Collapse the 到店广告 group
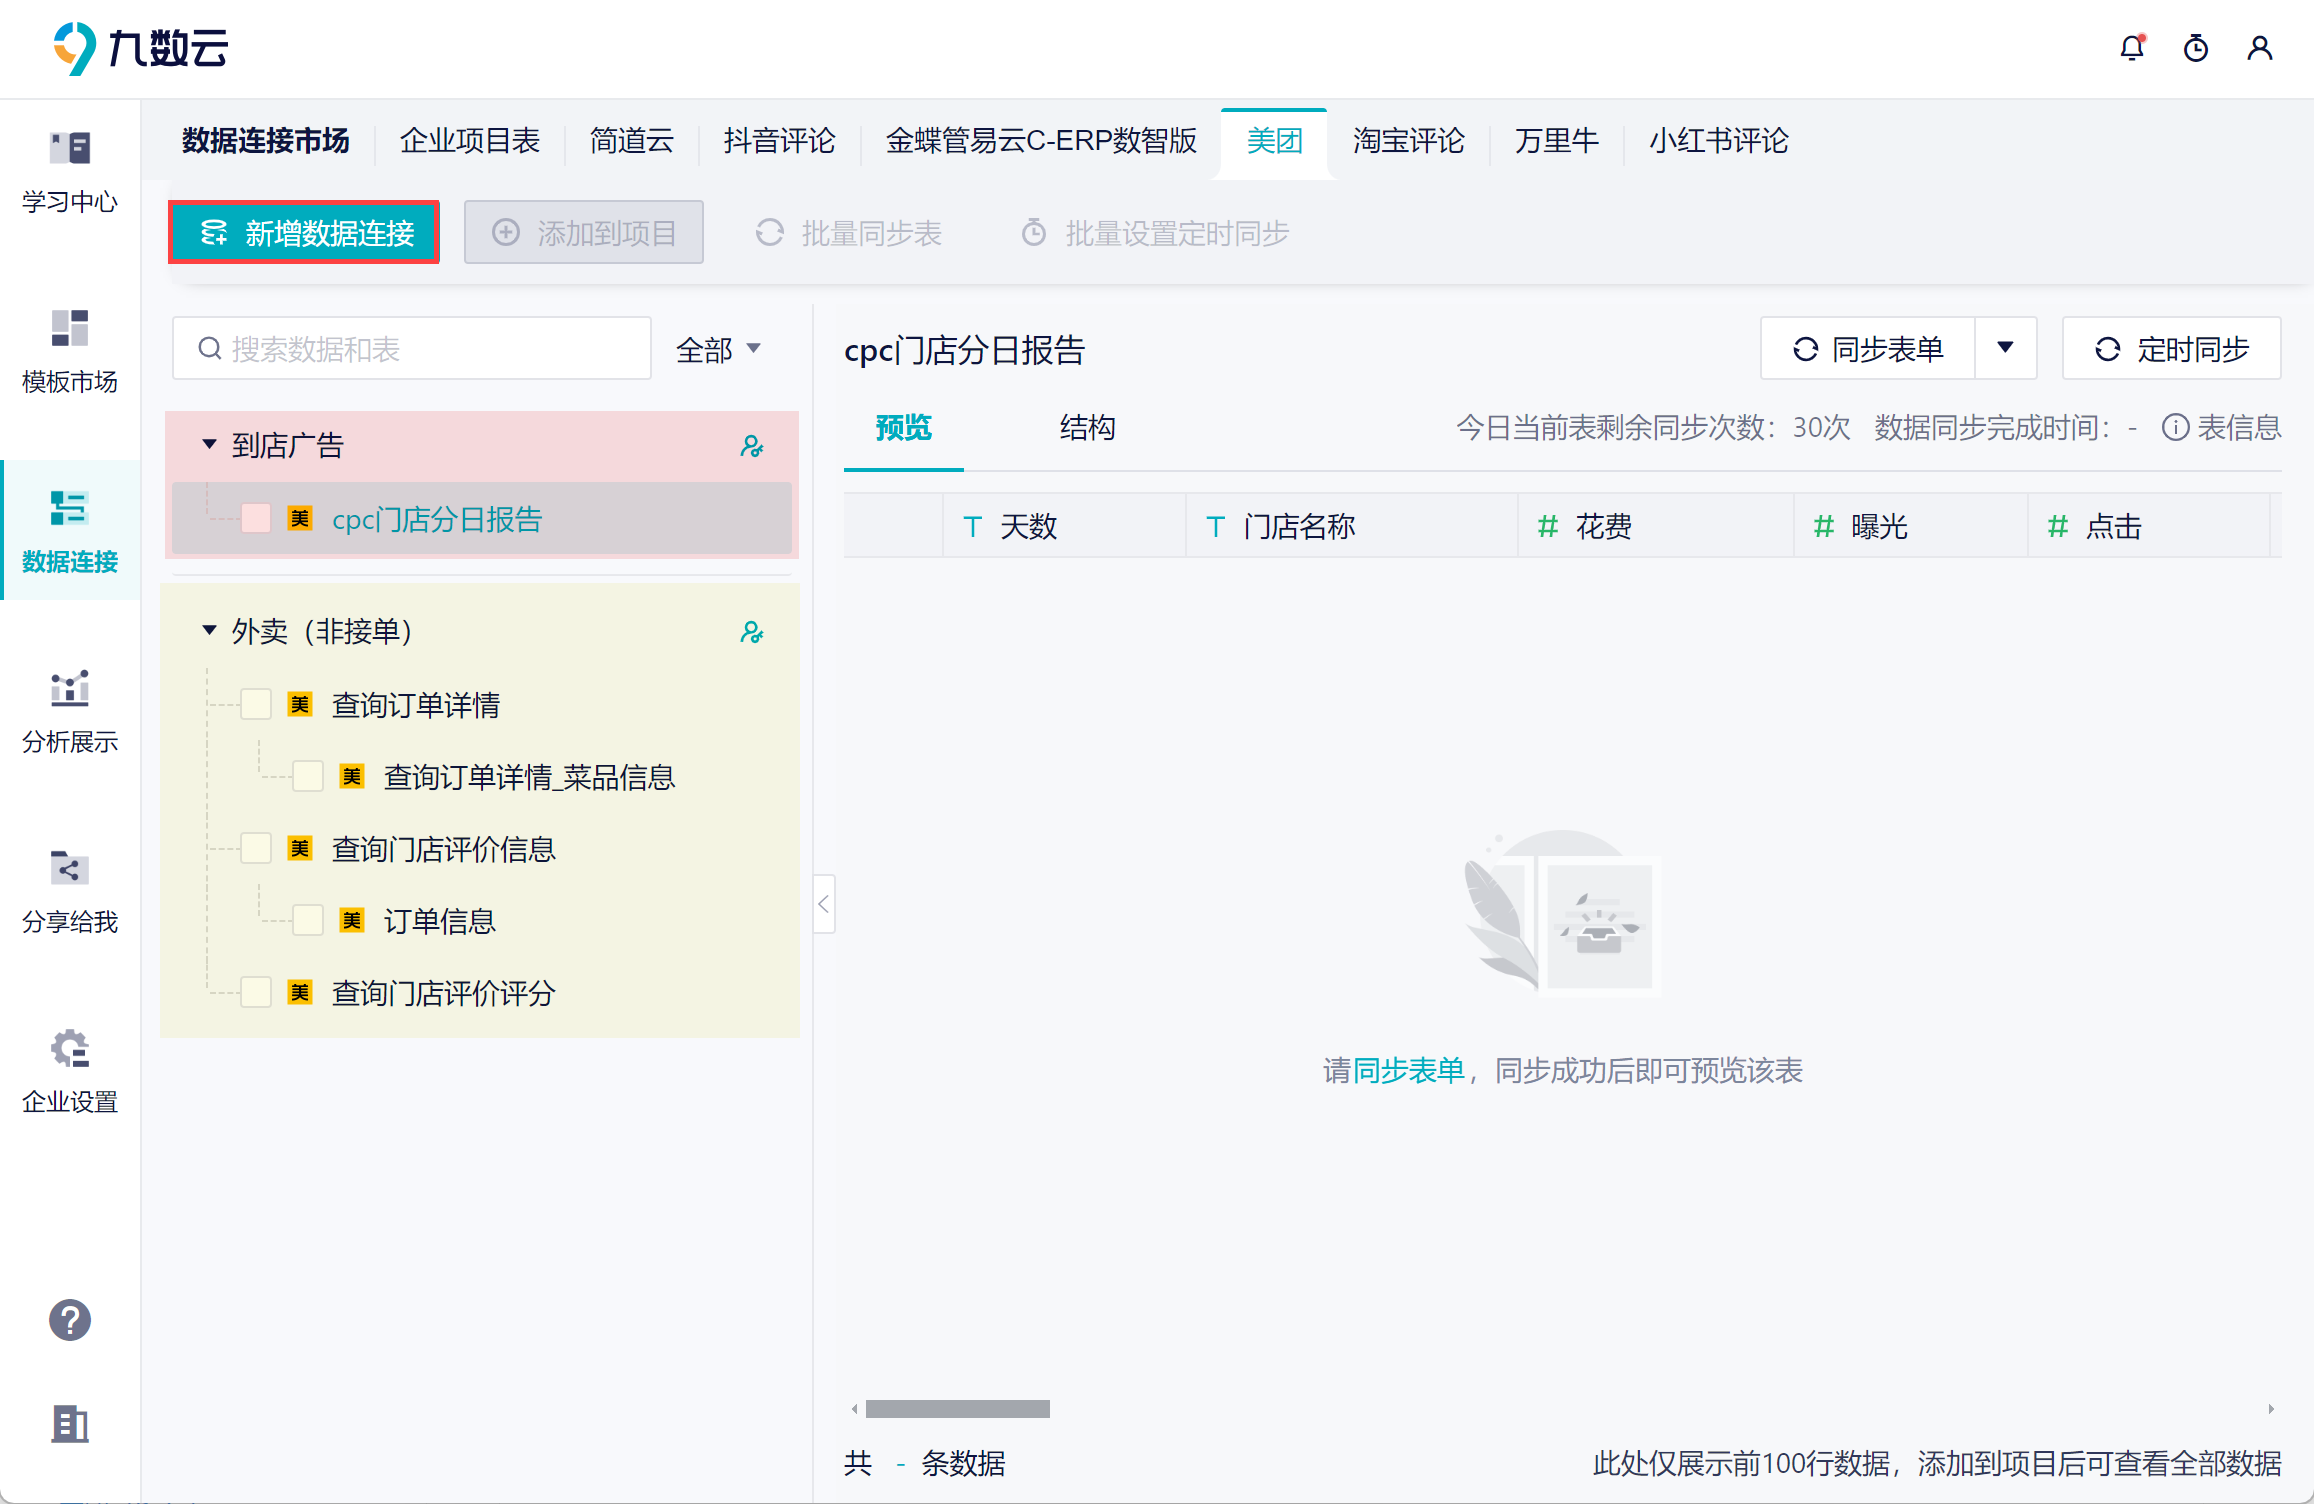 click(x=209, y=444)
